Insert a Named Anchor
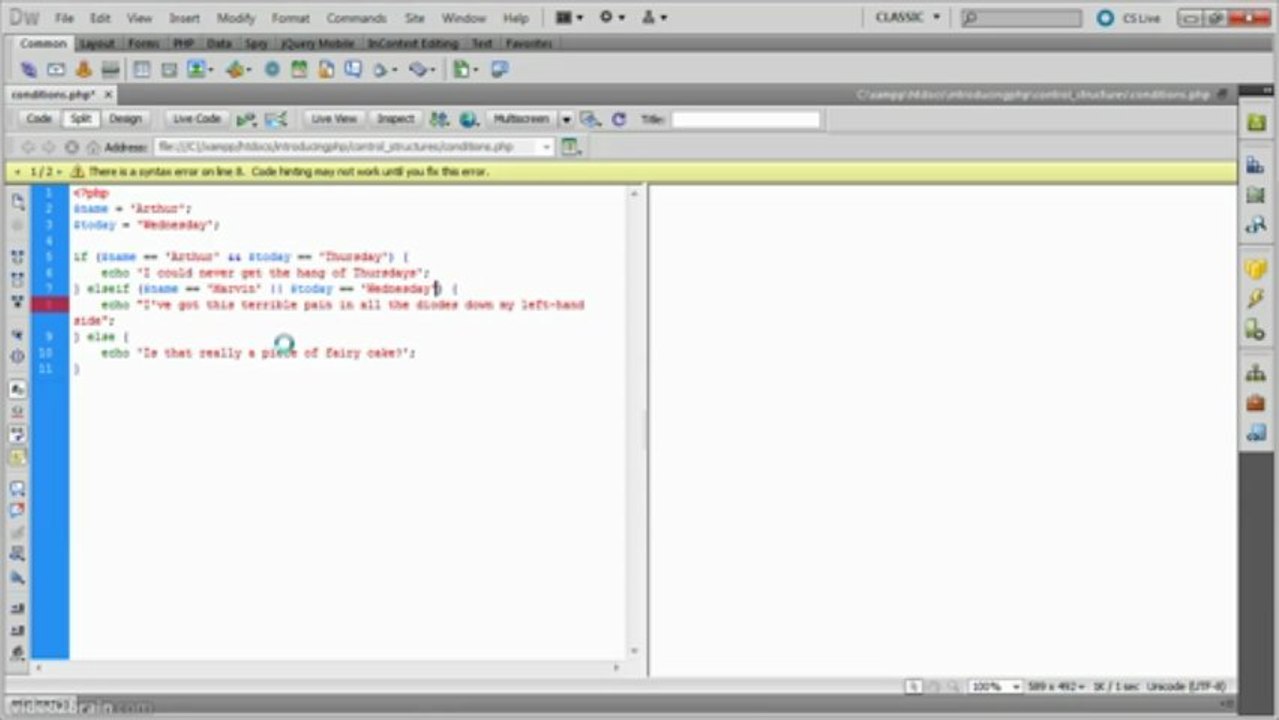This screenshot has height=720, width=1279. 83,69
